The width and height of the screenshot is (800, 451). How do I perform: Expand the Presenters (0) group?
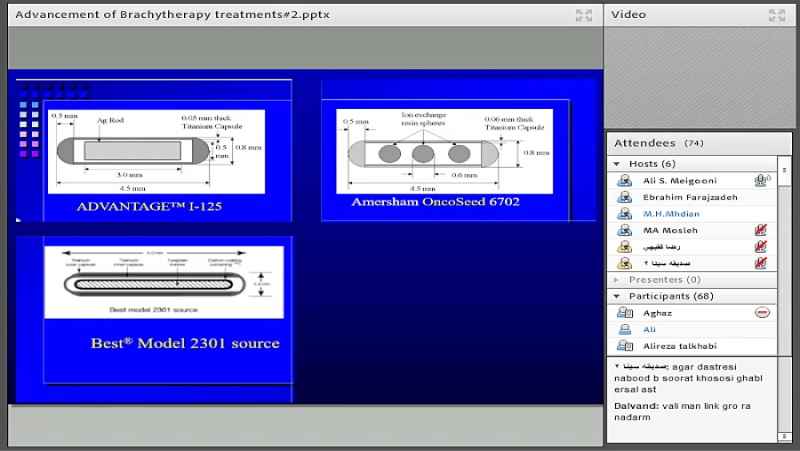[x=616, y=280]
